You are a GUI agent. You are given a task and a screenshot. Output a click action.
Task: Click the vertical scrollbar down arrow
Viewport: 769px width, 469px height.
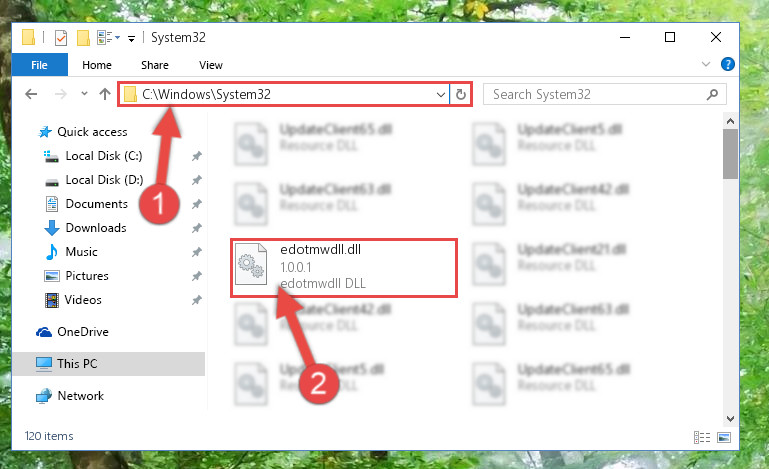click(x=730, y=418)
